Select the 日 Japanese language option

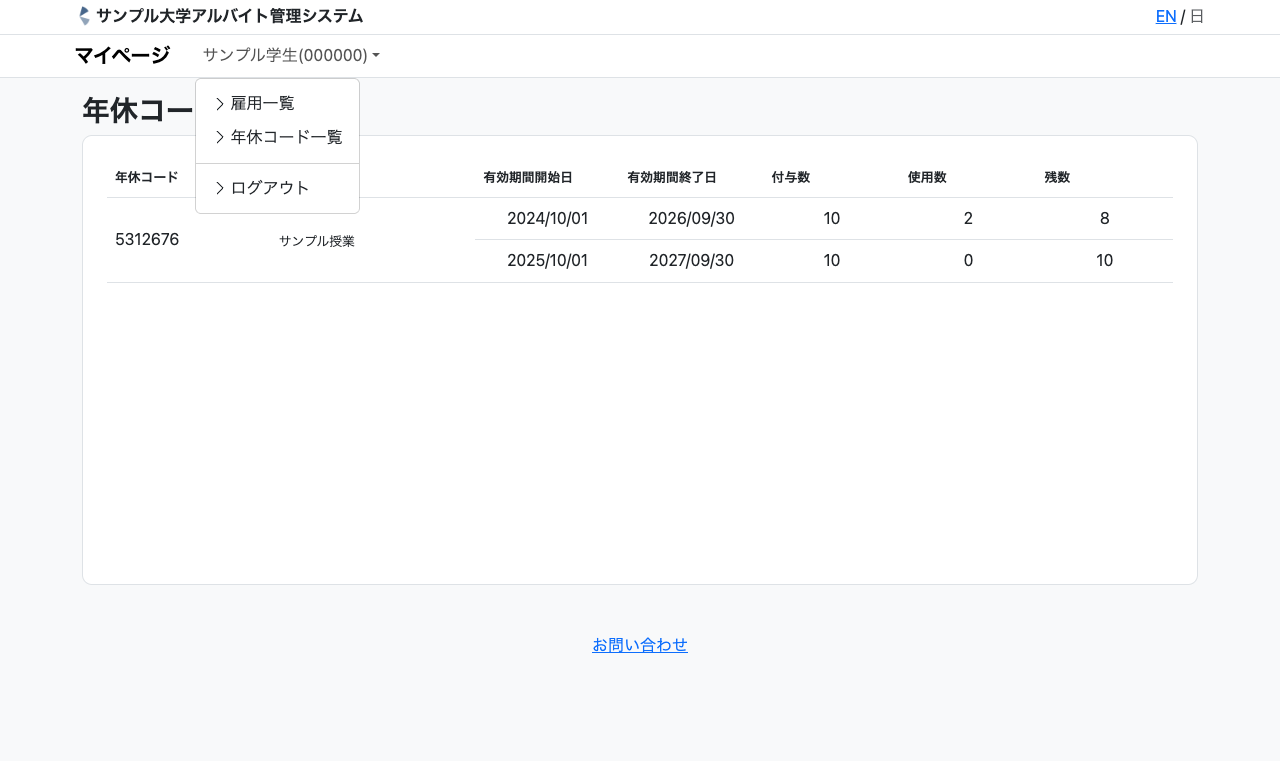(x=1197, y=16)
